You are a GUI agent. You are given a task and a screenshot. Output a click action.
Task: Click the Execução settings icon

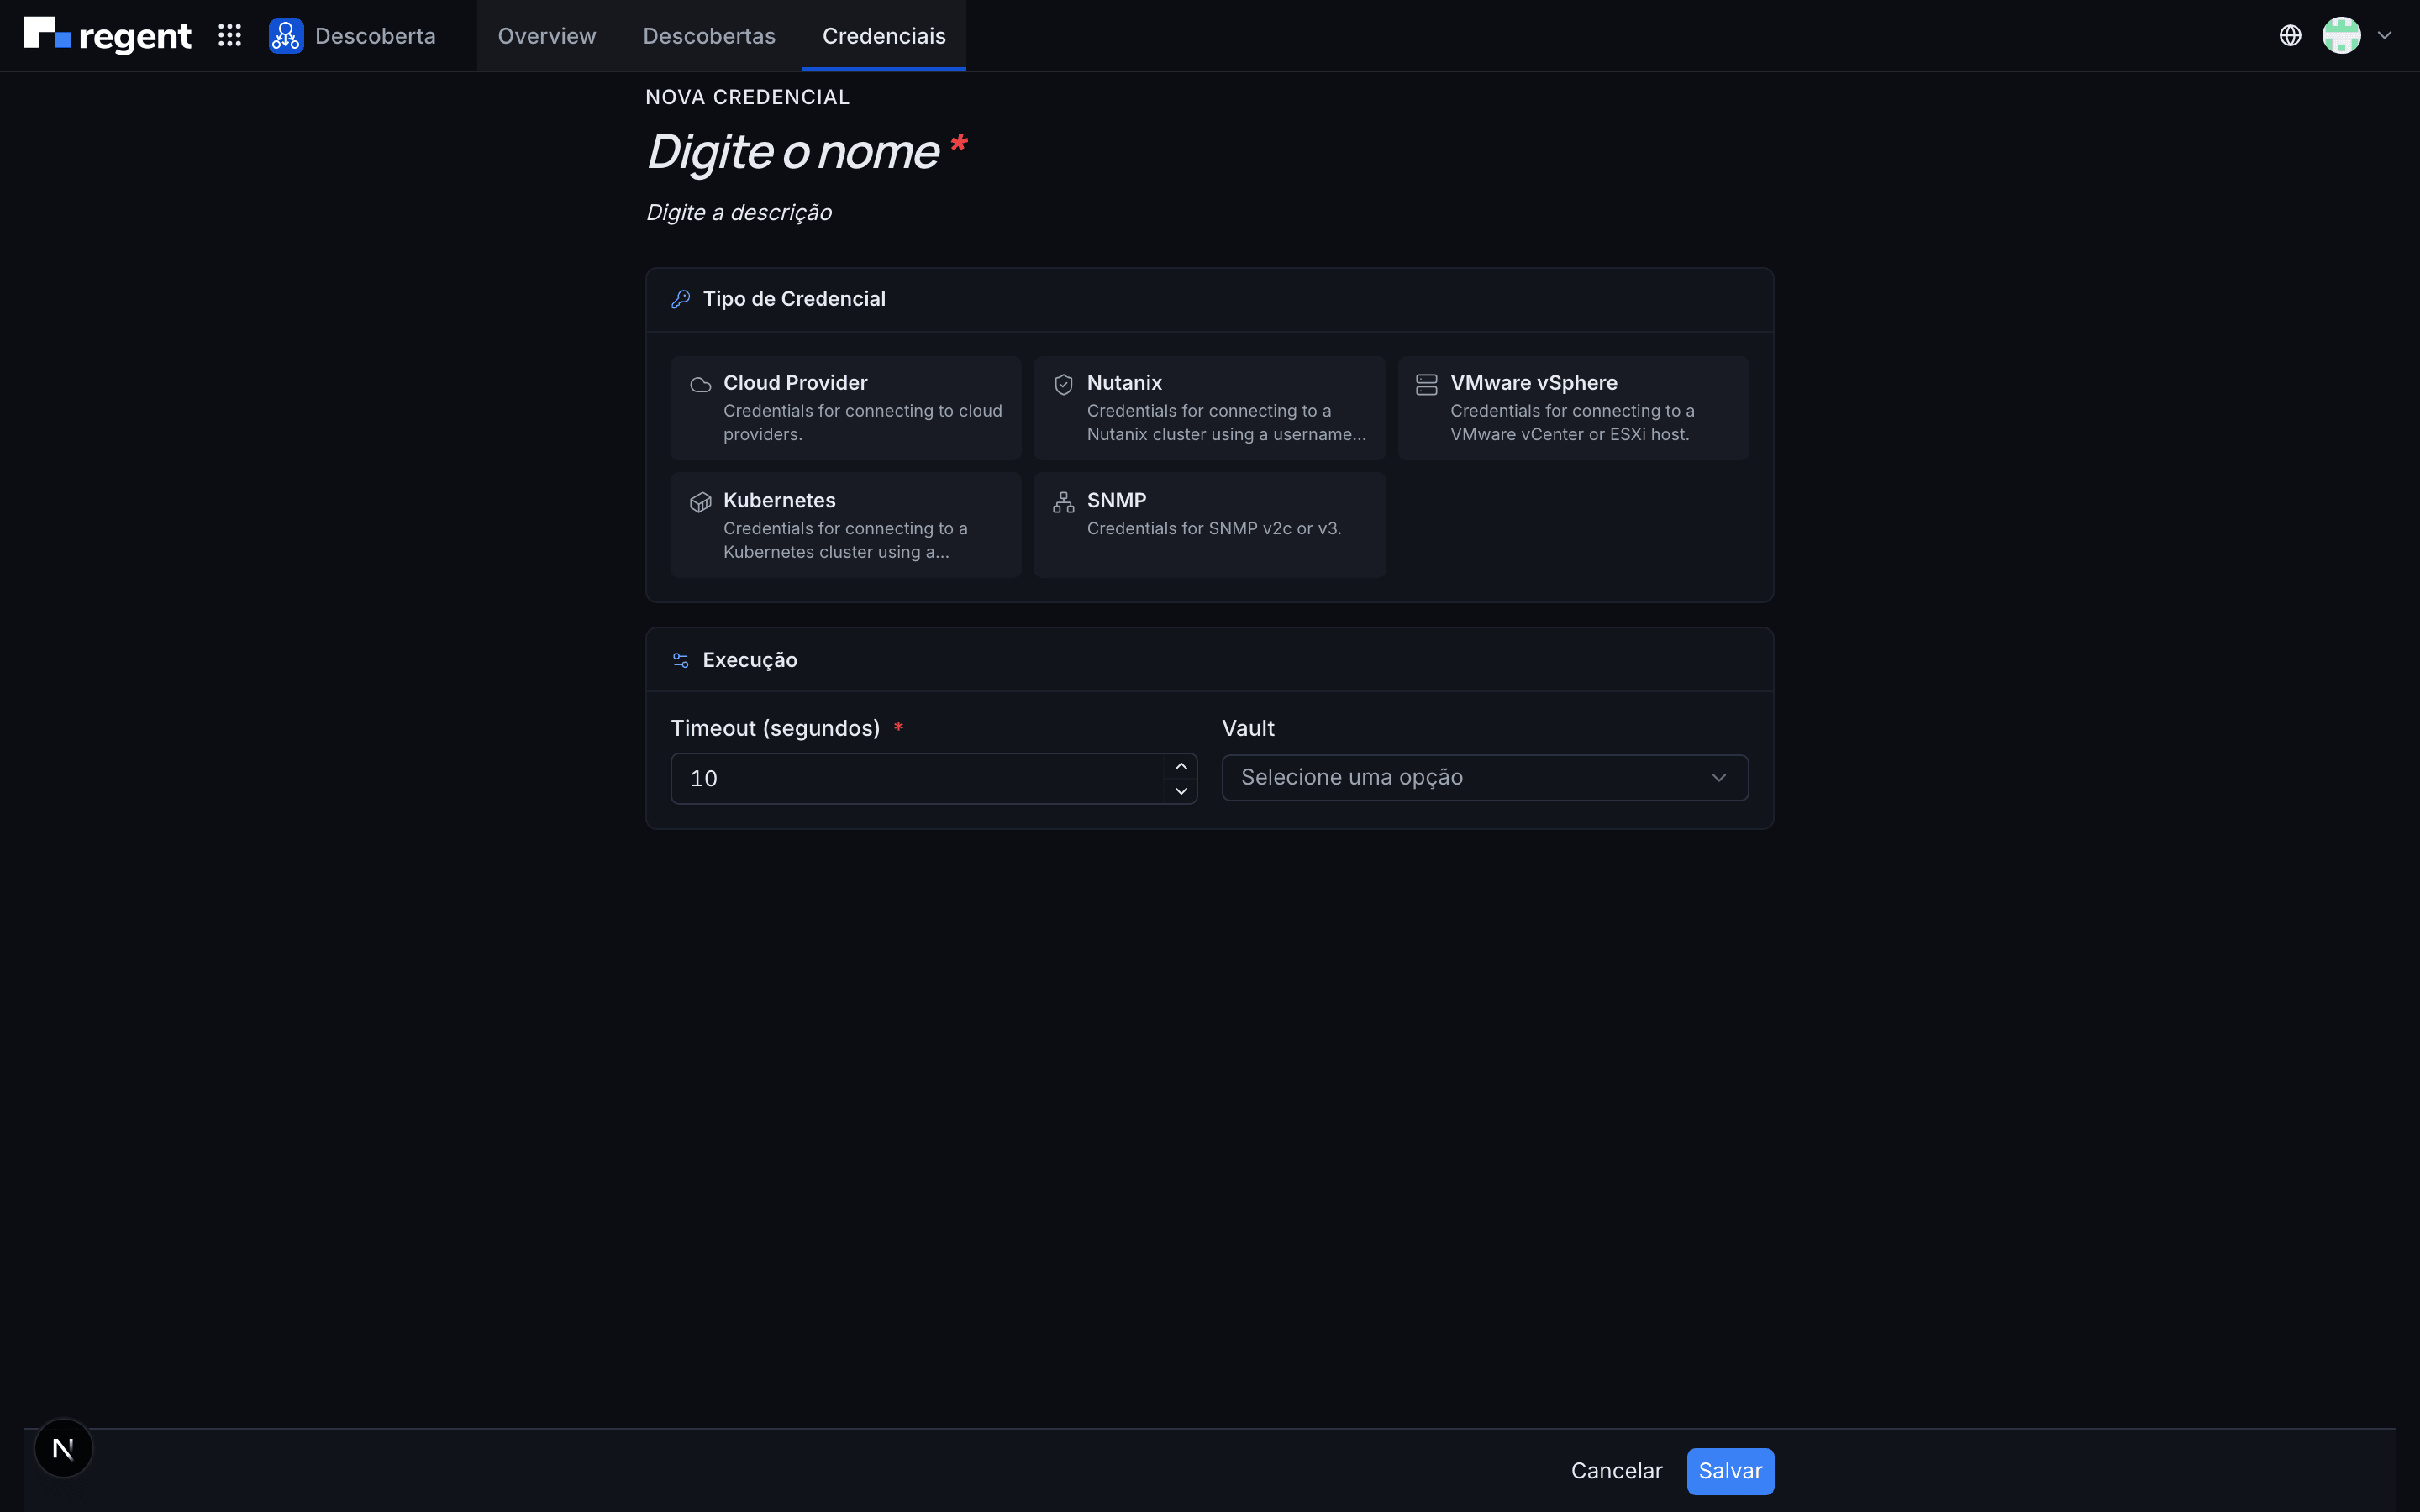[681, 660]
